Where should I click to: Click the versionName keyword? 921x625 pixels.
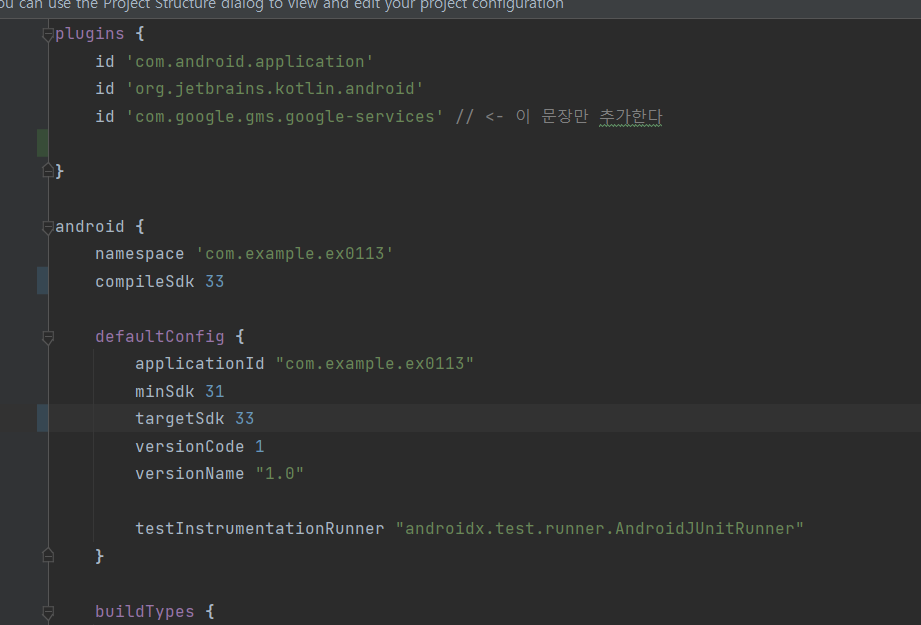point(190,473)
